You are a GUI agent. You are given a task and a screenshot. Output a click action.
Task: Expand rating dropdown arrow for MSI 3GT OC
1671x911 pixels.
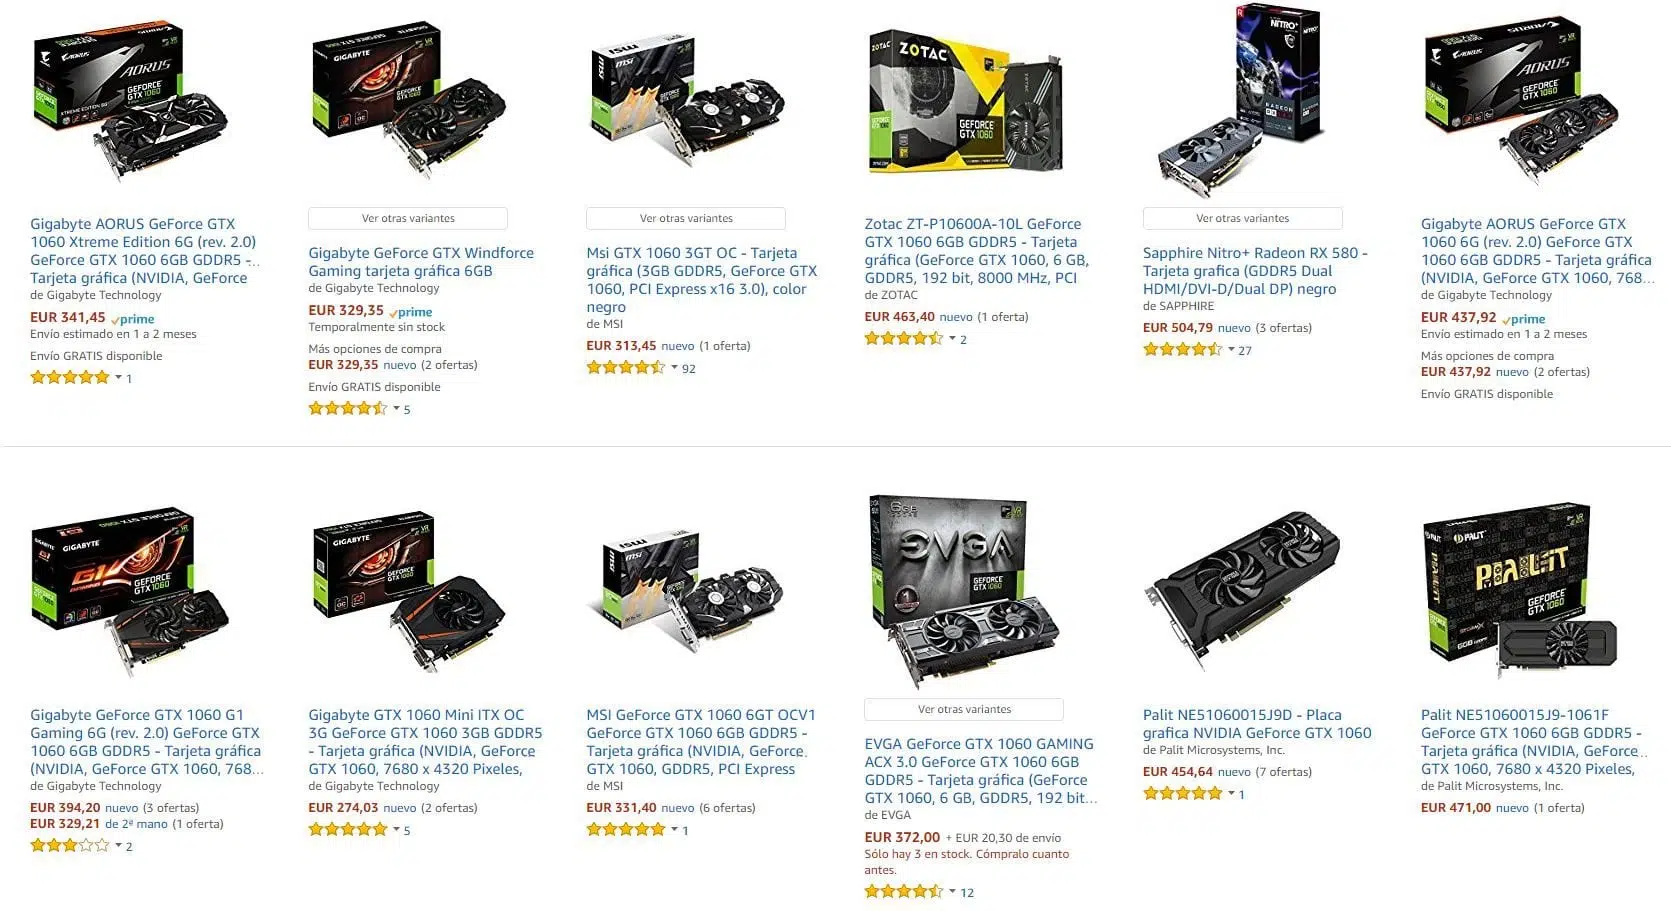pyautogui.click(x=674, y=368)
